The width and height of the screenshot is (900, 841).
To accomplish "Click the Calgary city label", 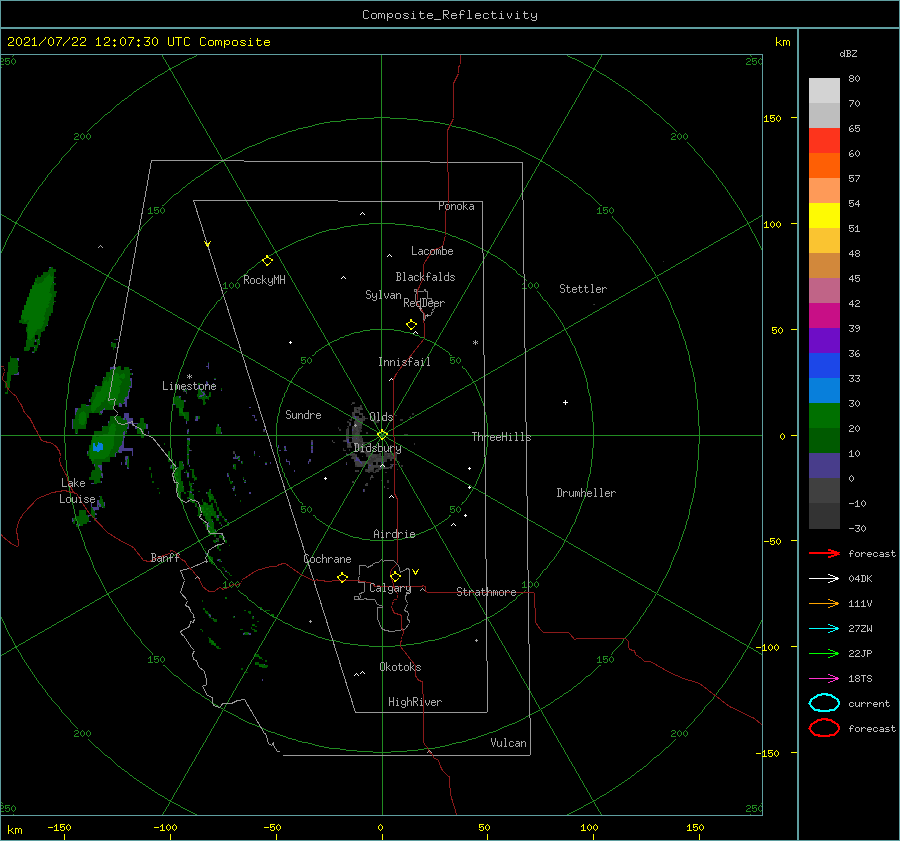I will (x=390, y=588).
